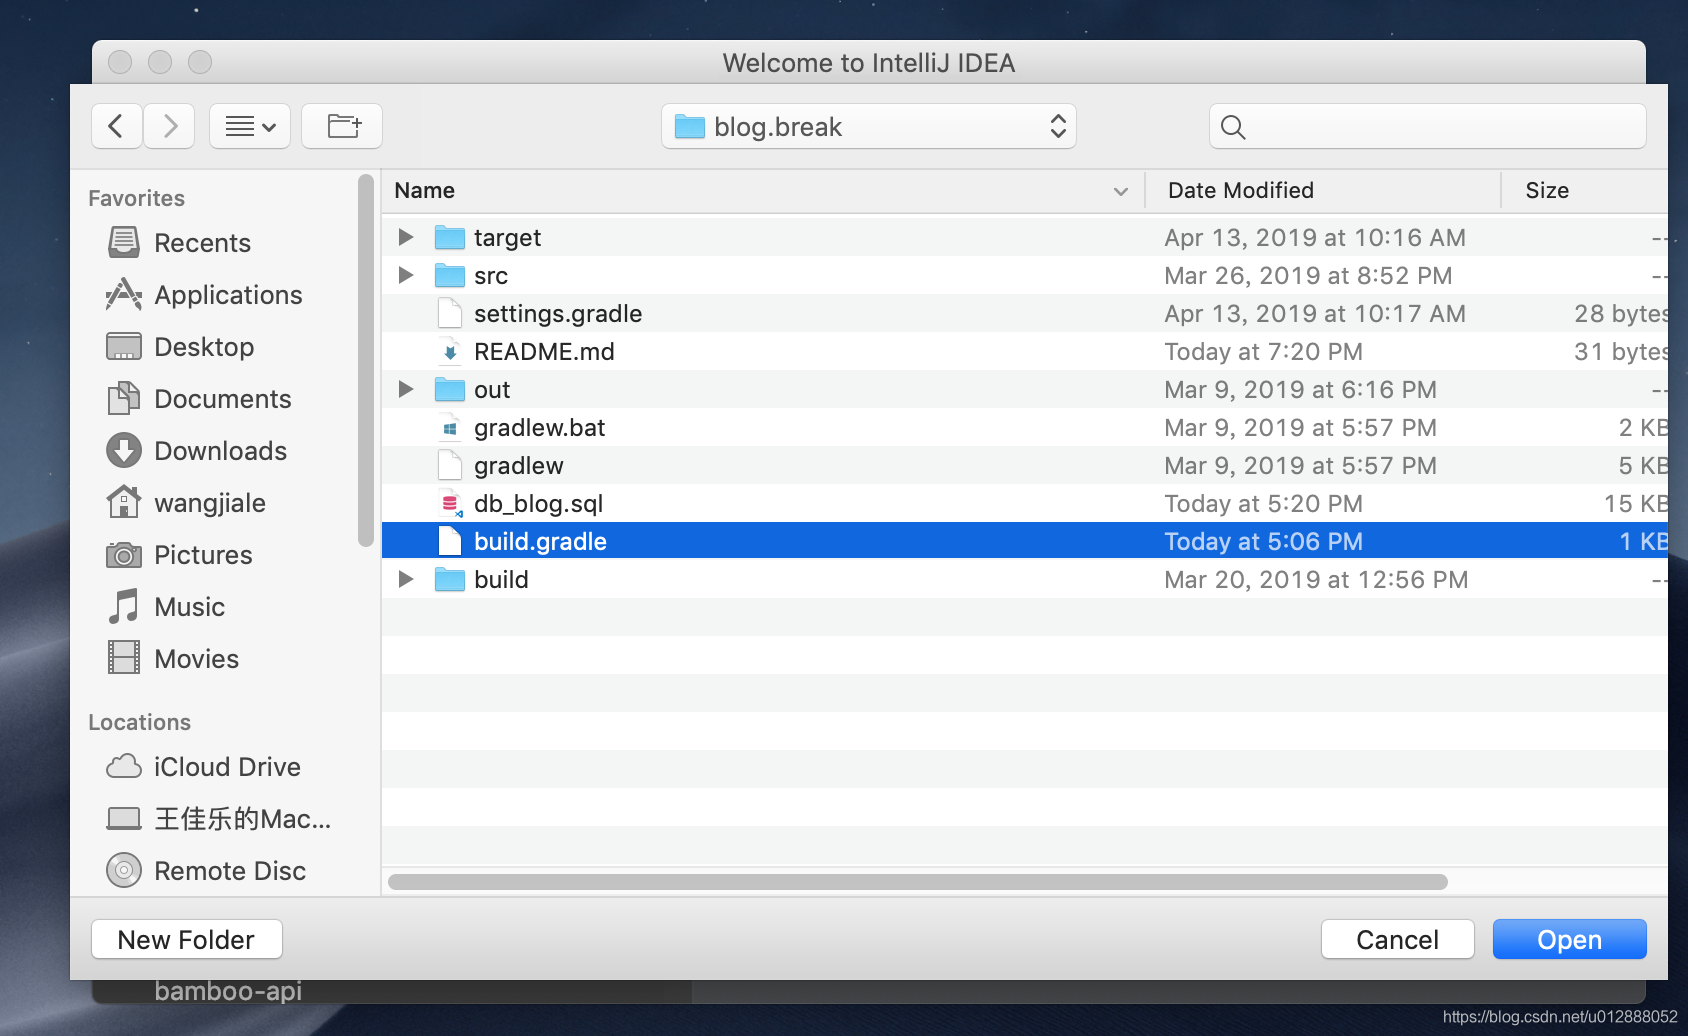Select the gradlew.bat file icon
Screen dimensions: 1688x1036
point(450,427)
